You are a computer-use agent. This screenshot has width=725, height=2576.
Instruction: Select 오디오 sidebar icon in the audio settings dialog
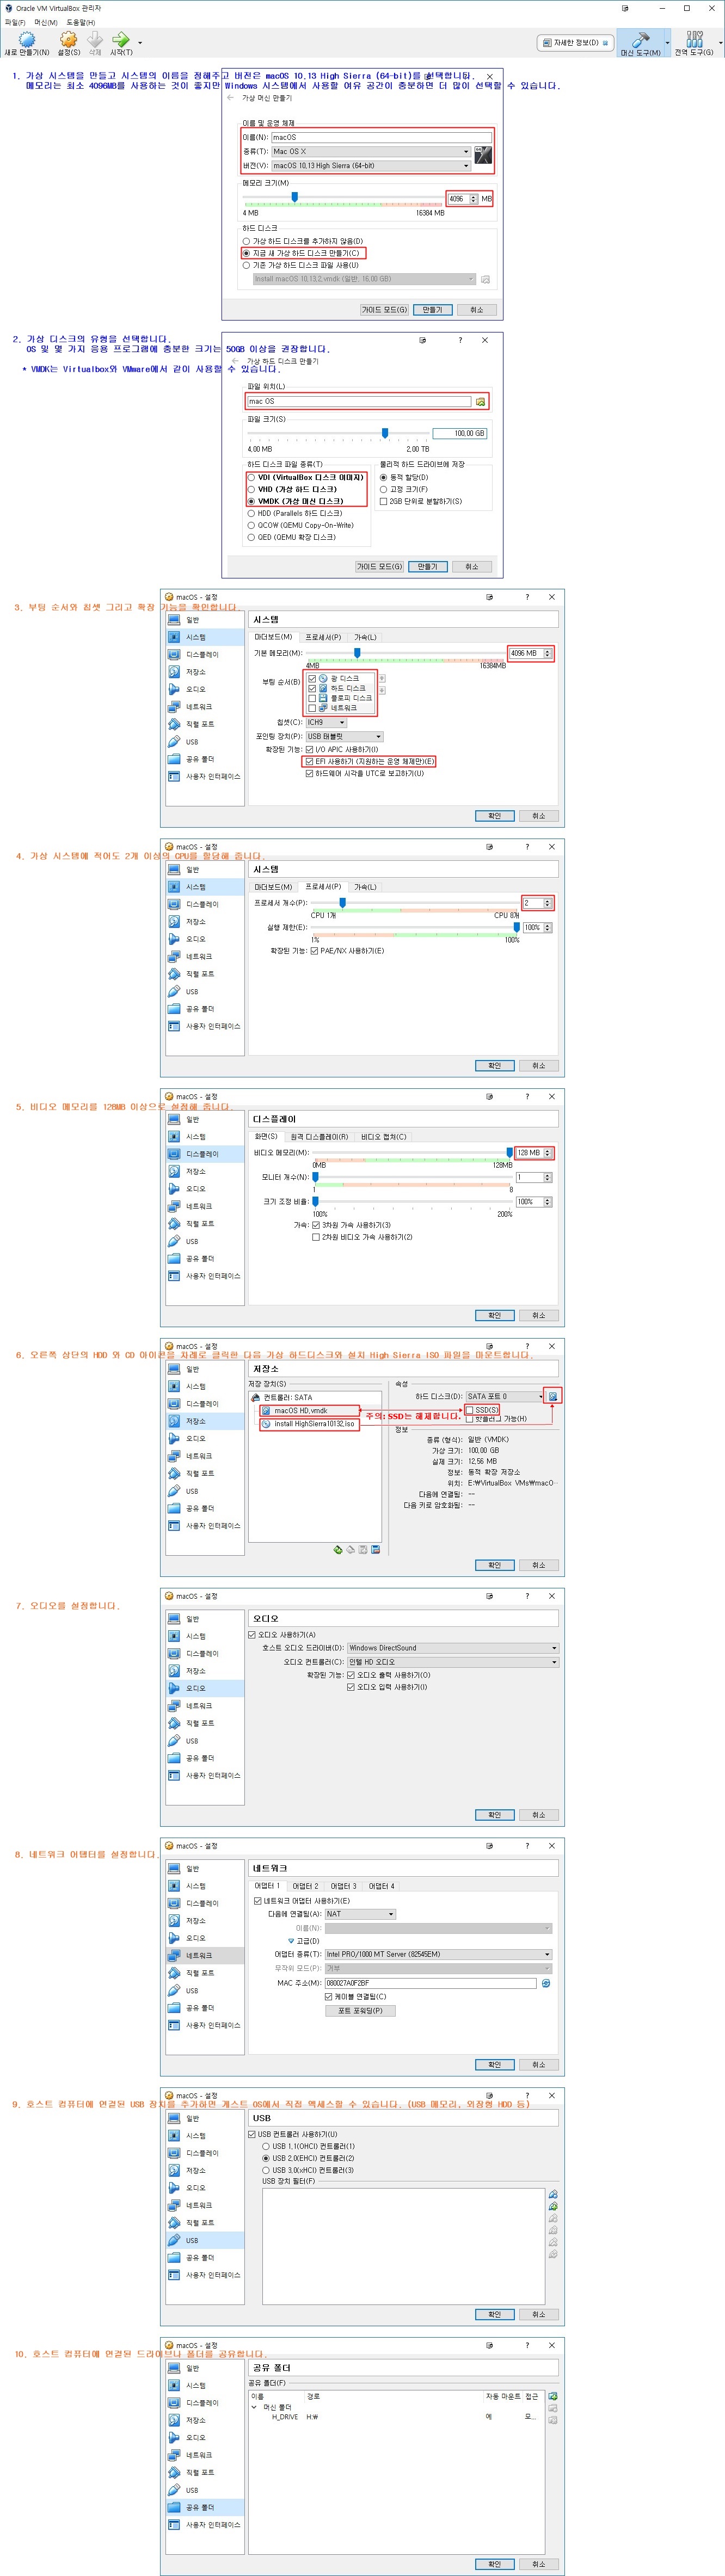[x=174, y=1688]
